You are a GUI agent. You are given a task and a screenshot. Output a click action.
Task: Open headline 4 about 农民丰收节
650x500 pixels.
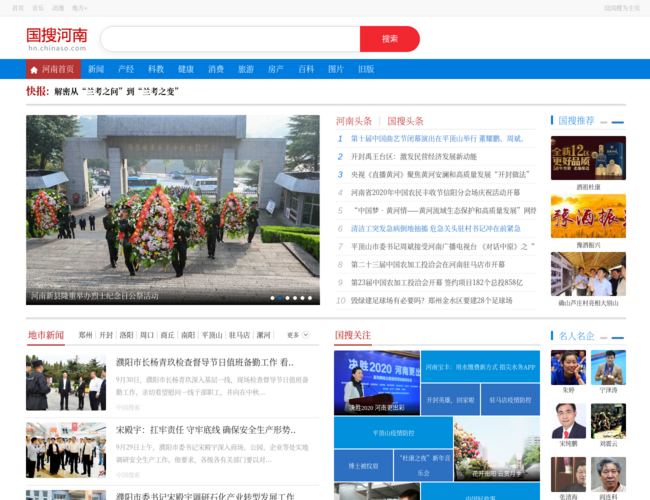point(435,193)
